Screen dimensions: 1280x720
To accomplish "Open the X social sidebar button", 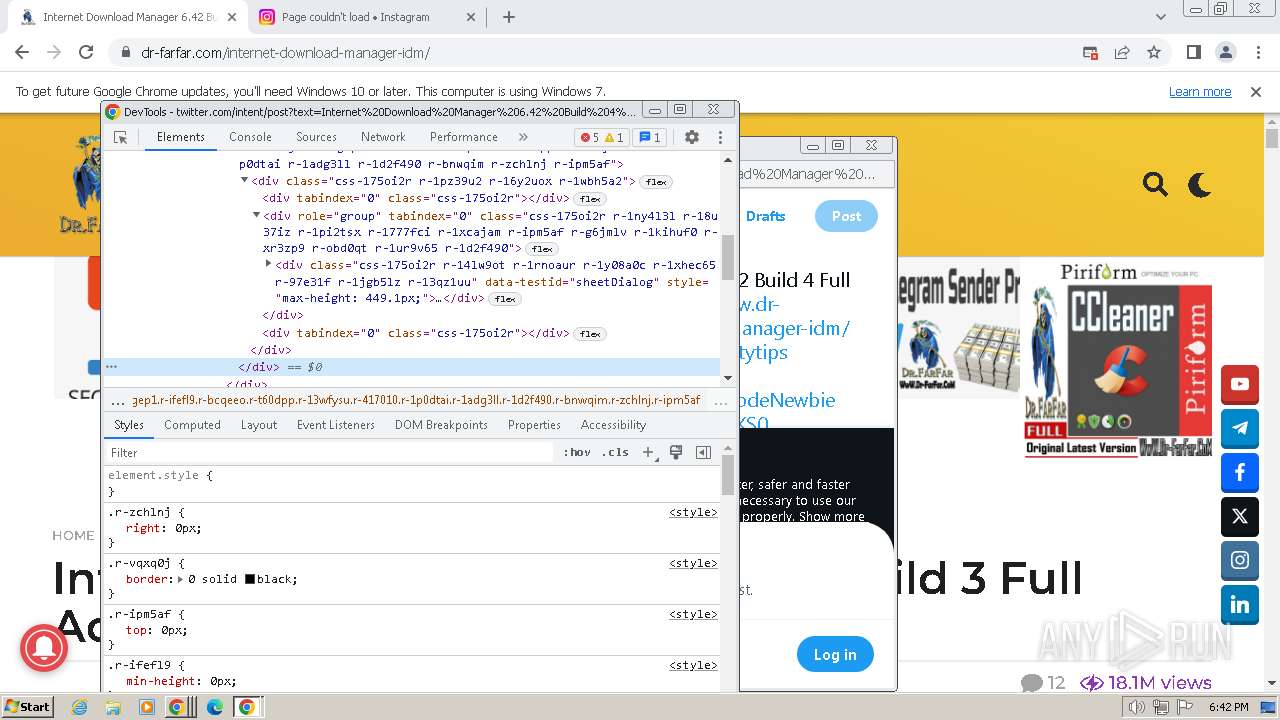I will coord(1240,516).
